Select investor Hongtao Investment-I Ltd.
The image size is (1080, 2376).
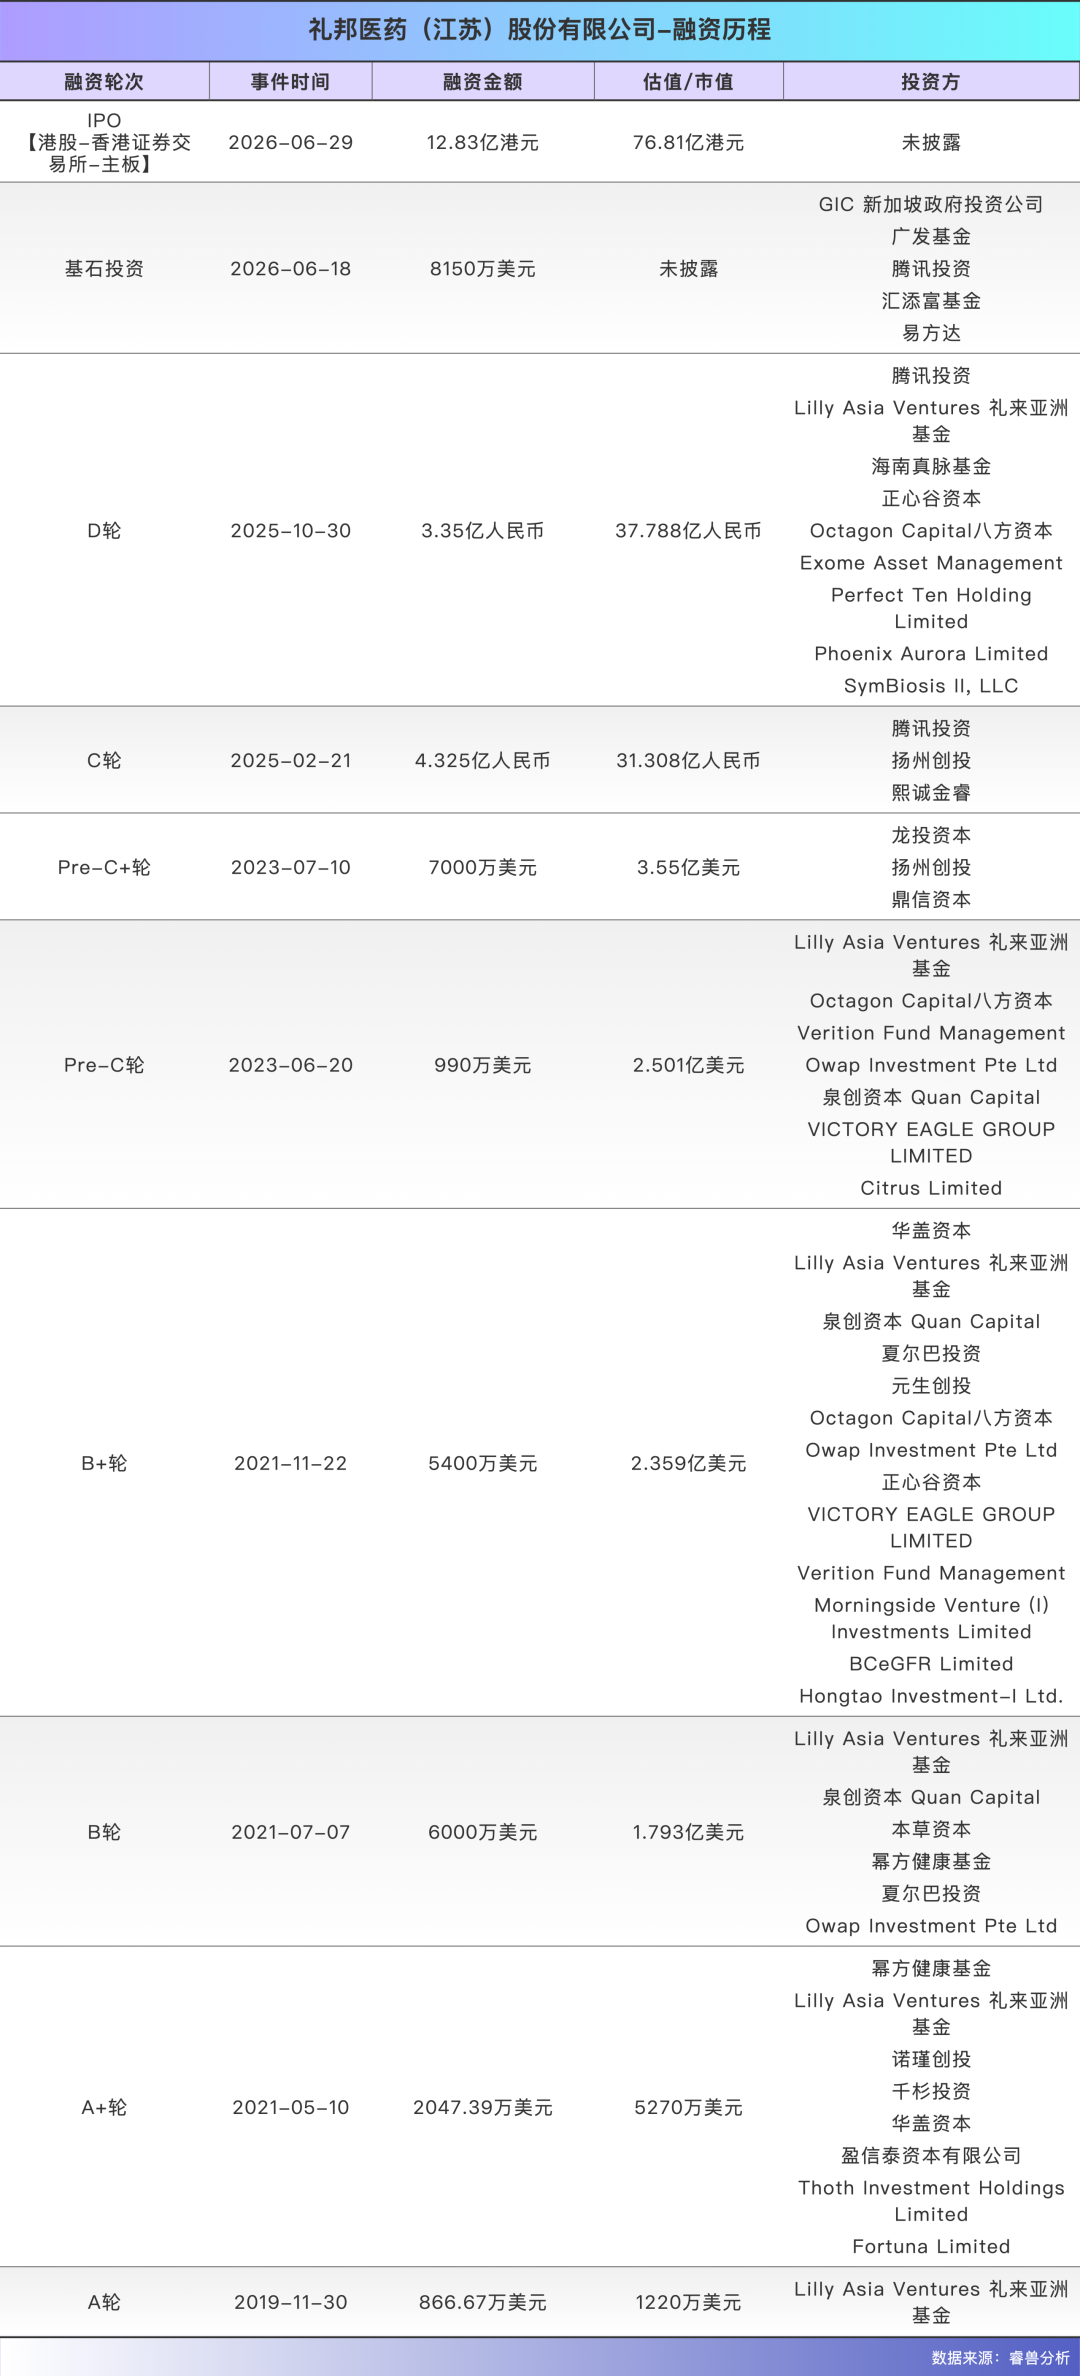point(931,1696)
